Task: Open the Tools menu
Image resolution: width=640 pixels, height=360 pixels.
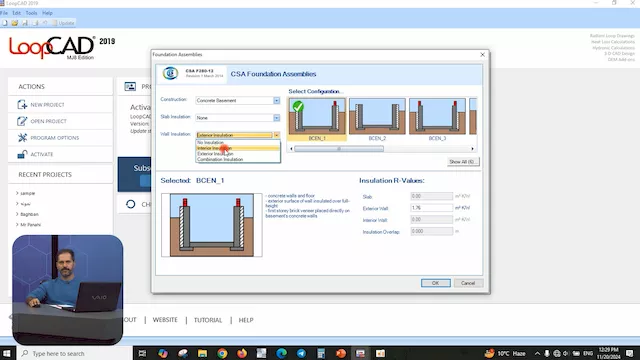Action: click(x=31, y=13)
